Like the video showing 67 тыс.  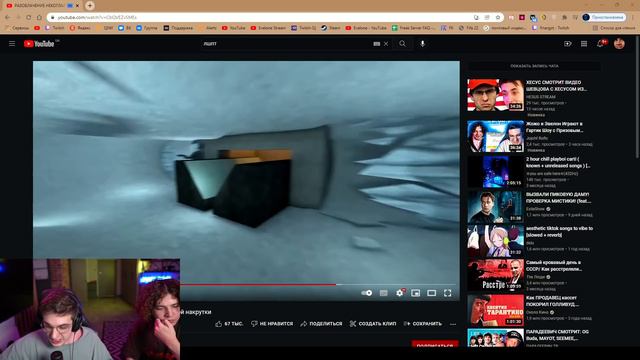229,324
